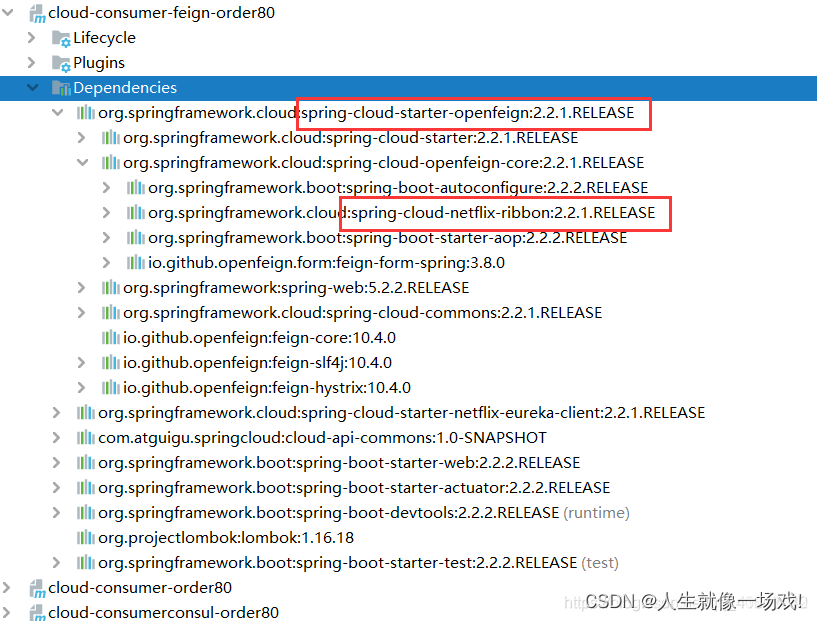The image size is (817, 621).
Task: Expand the Plugins node
Action: tap(31, 63)
